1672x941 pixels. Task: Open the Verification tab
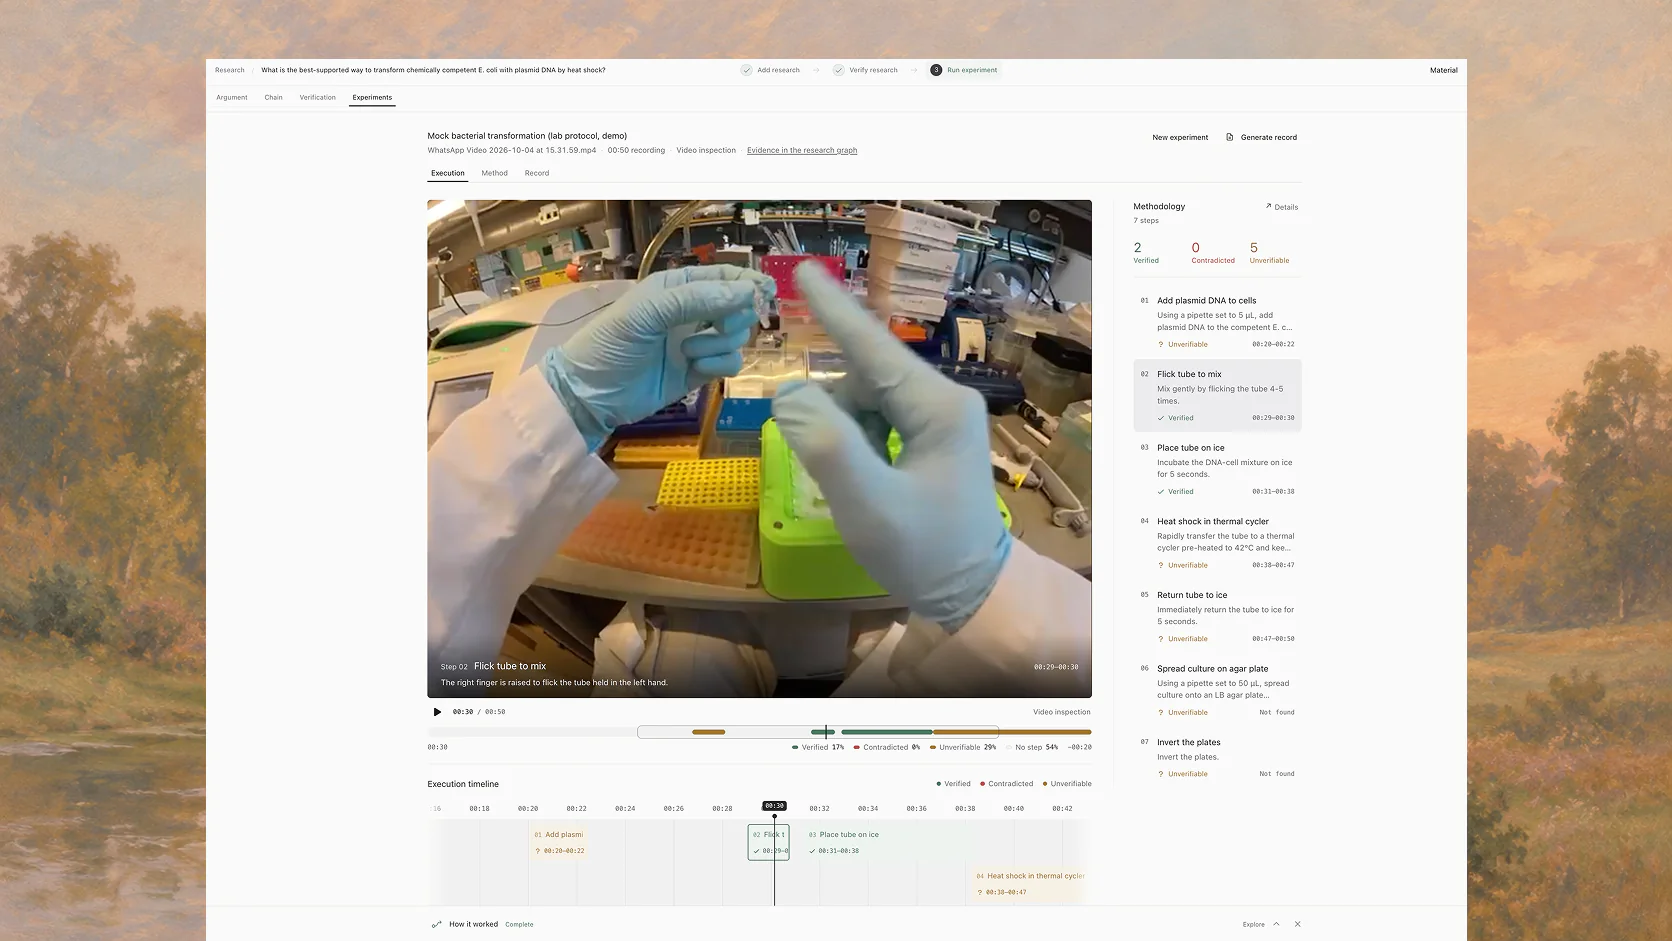pos(317,97)
